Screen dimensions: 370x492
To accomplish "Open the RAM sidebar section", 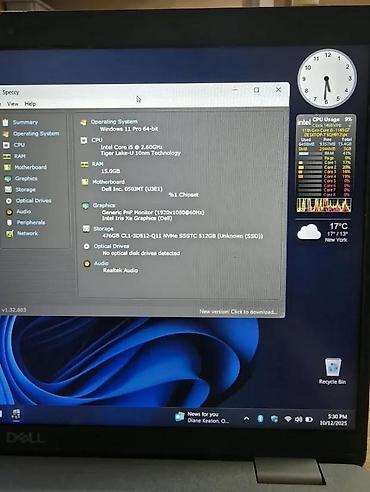I will 20,156.
